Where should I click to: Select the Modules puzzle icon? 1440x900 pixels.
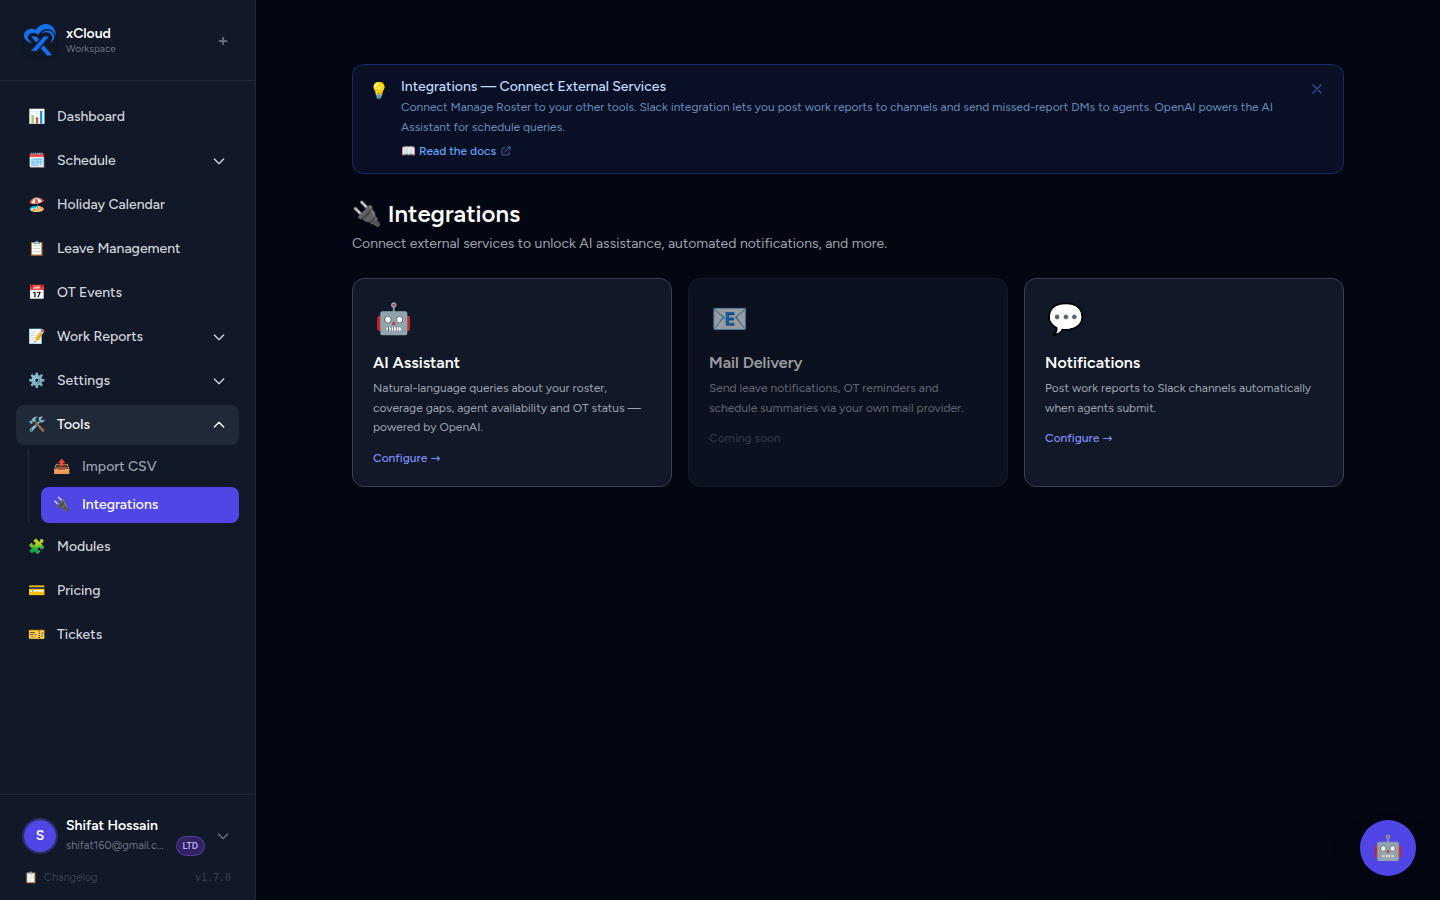click(37, 546)
